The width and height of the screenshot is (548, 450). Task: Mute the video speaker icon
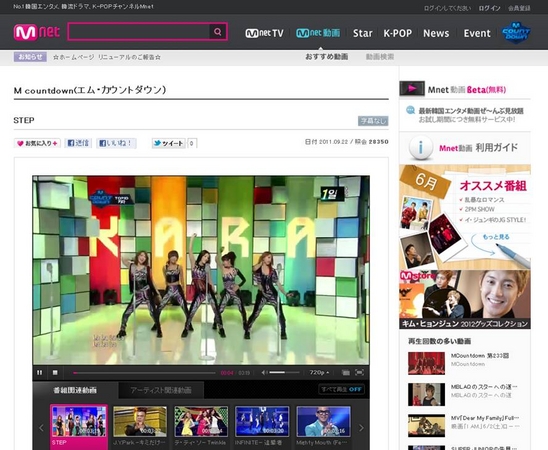(x=265, y=372)
